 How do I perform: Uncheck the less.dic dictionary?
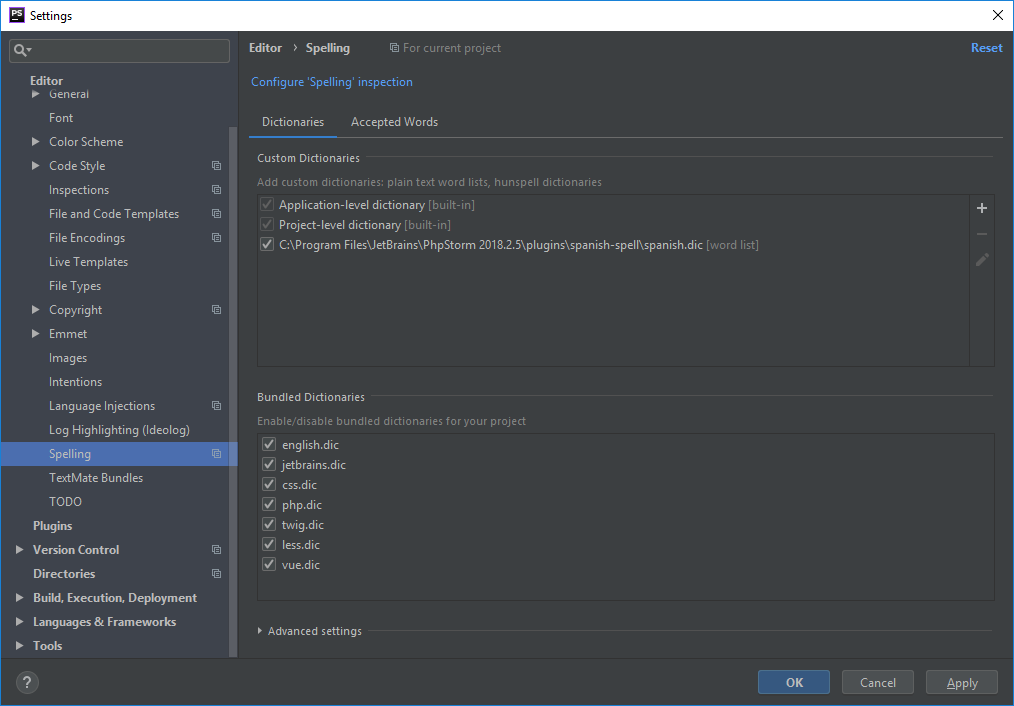269,544
